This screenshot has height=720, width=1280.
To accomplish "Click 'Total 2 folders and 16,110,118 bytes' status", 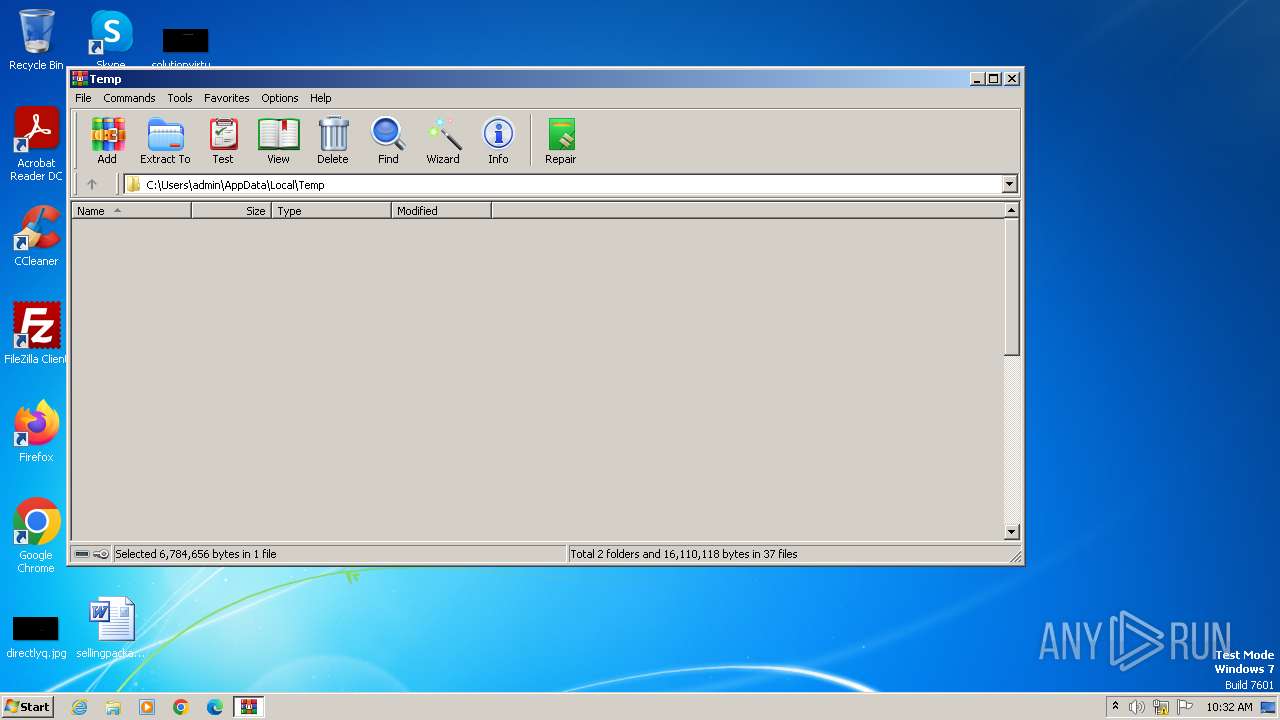I will [x=684, y=554].
